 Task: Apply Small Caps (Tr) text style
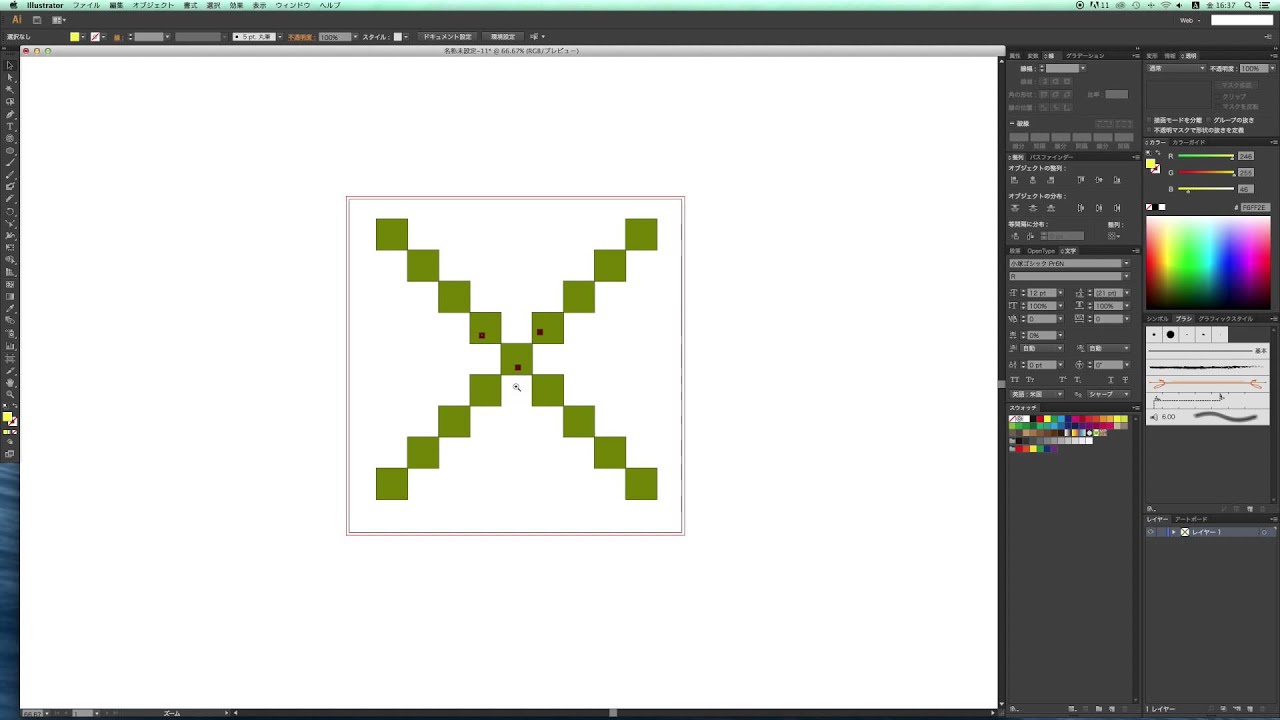pyautogui.click(x=1030, y=380)
